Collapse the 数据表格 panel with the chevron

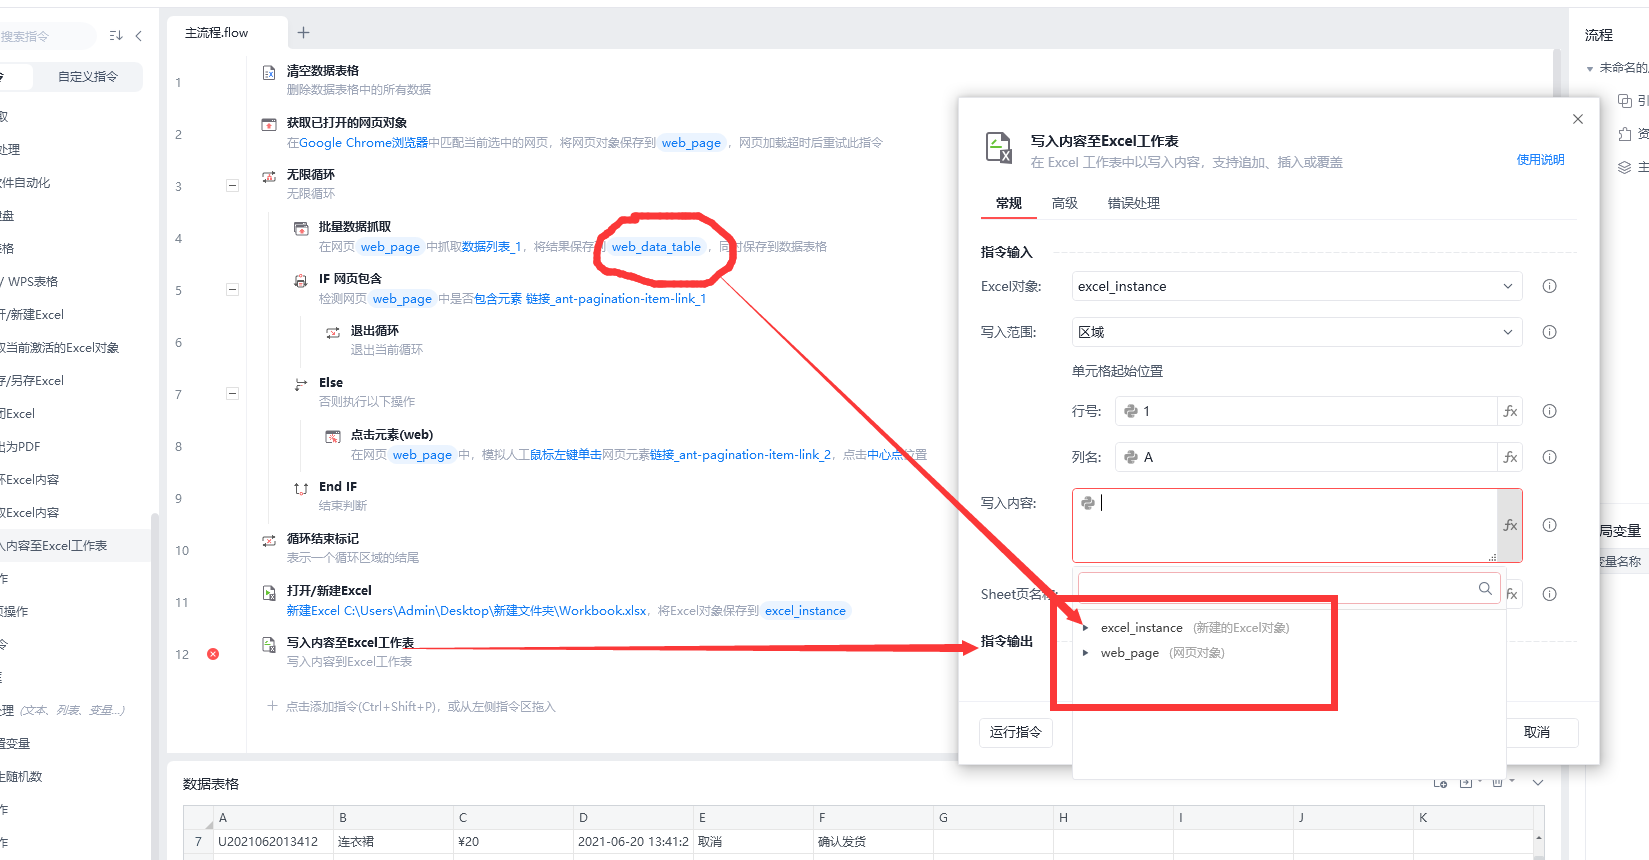click(1538, 783)
